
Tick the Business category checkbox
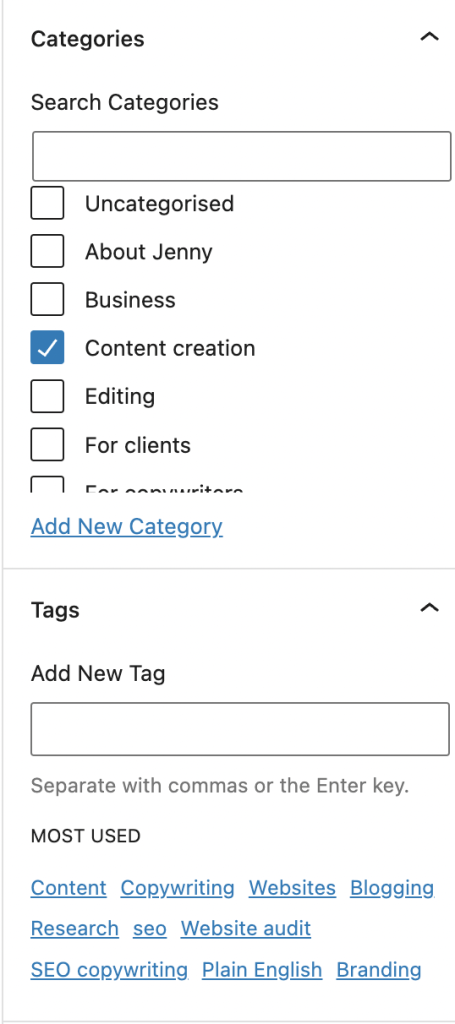coord(47,300)
